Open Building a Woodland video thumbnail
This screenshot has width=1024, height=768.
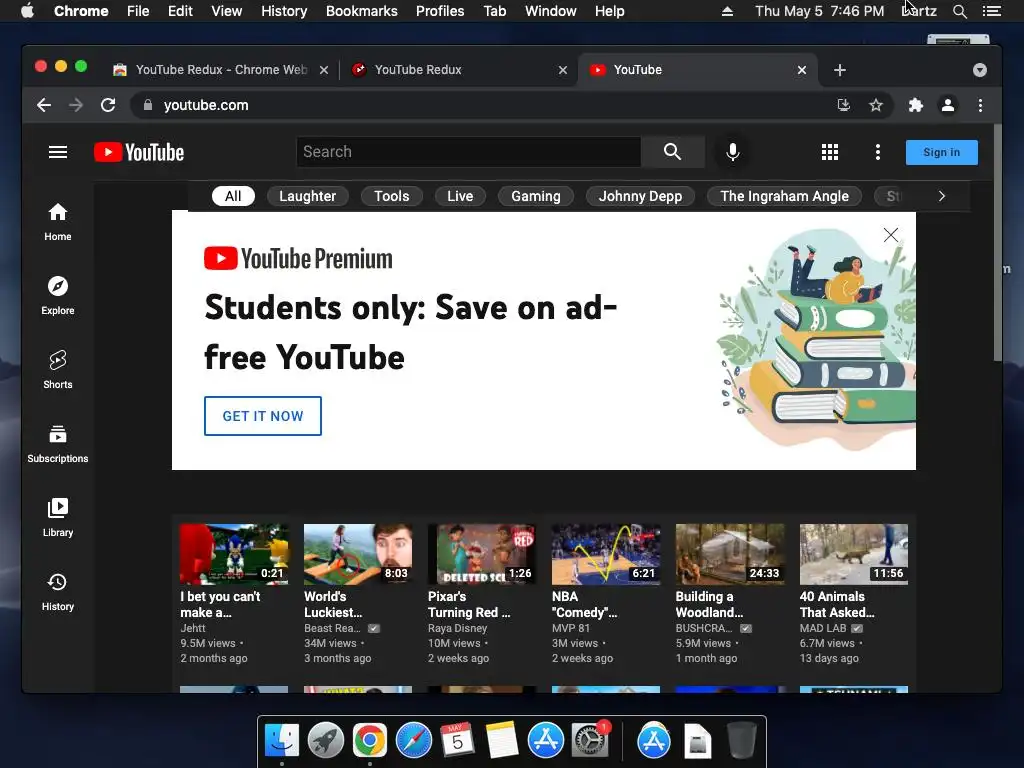pos(730,554)
